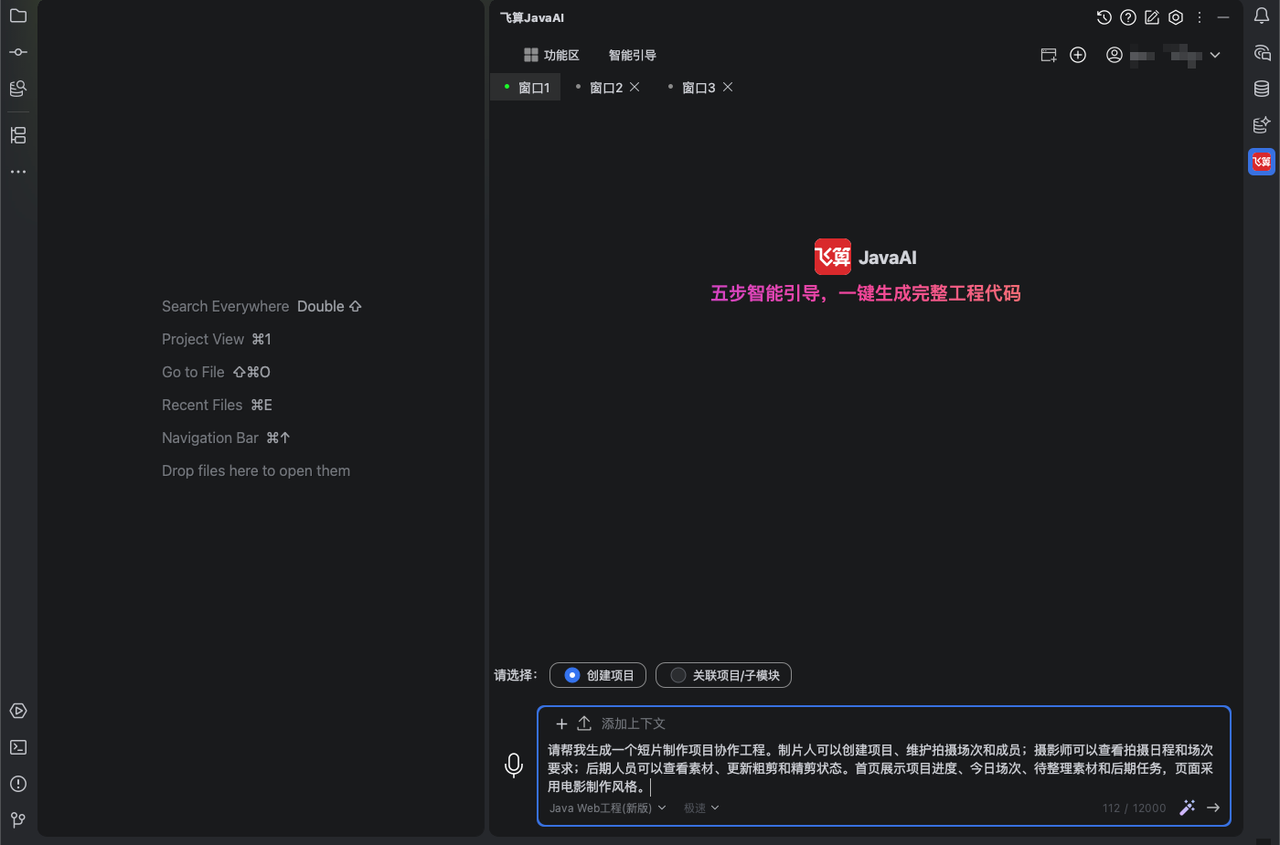The width and height of the screenshot is (1280, 845).
Task: Click the 'Navigation Bar' hint text
Action: 210,438
